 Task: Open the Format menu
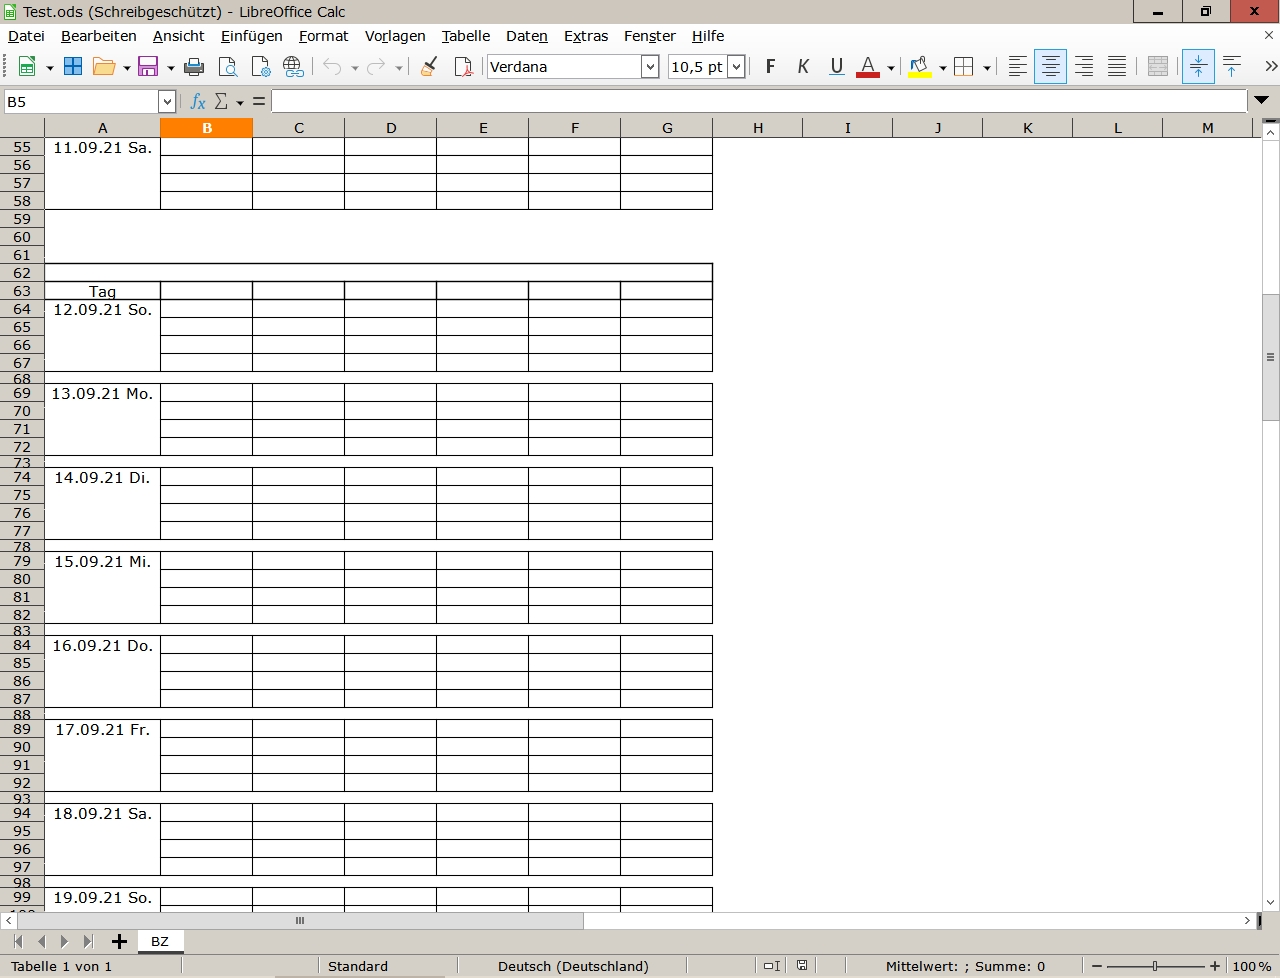pos(323,36)
